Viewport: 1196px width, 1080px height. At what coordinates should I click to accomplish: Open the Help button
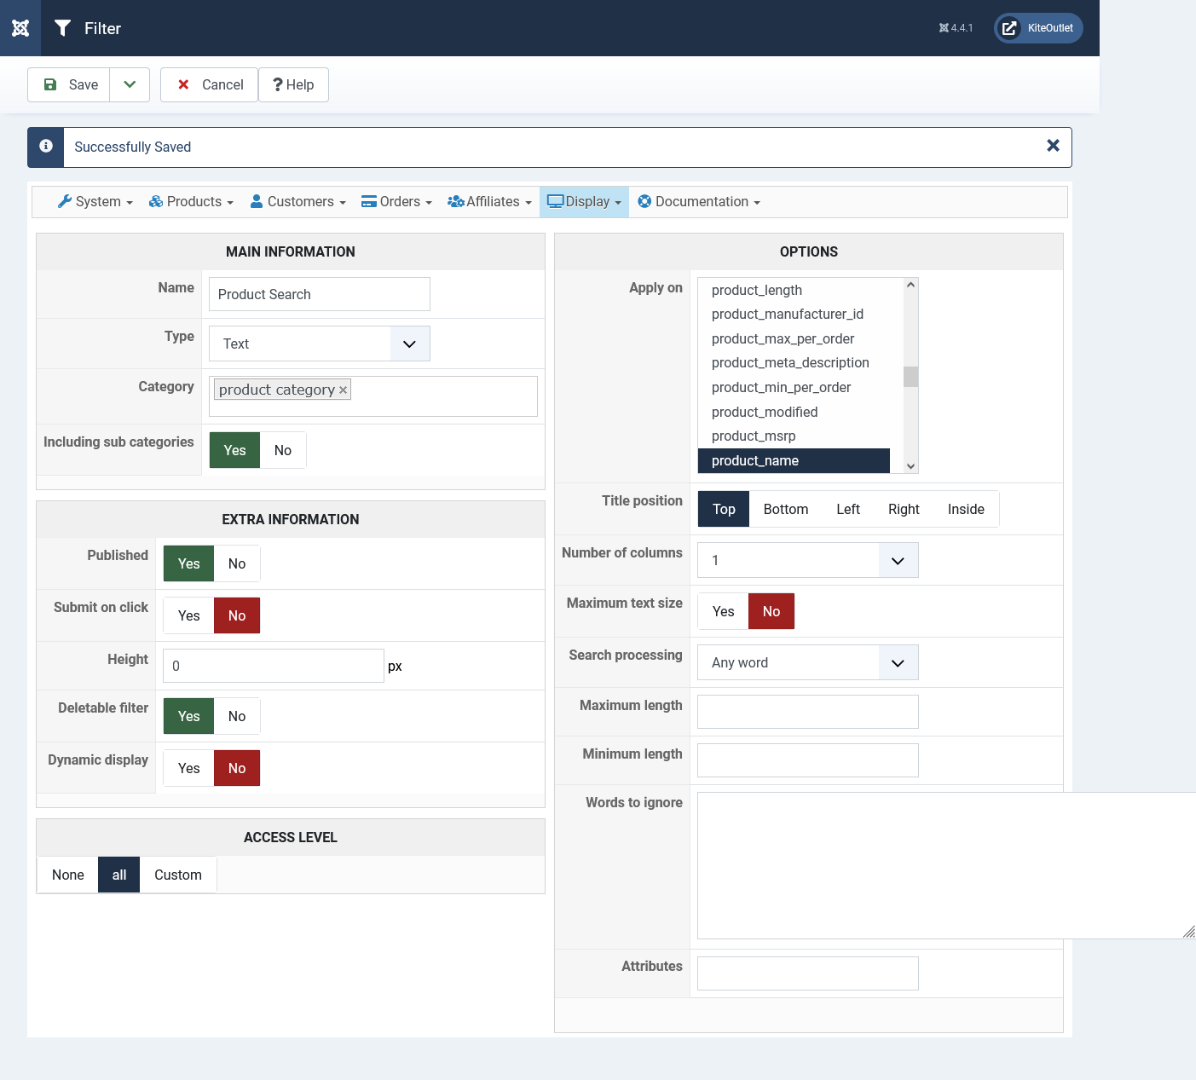coord(294,85)
